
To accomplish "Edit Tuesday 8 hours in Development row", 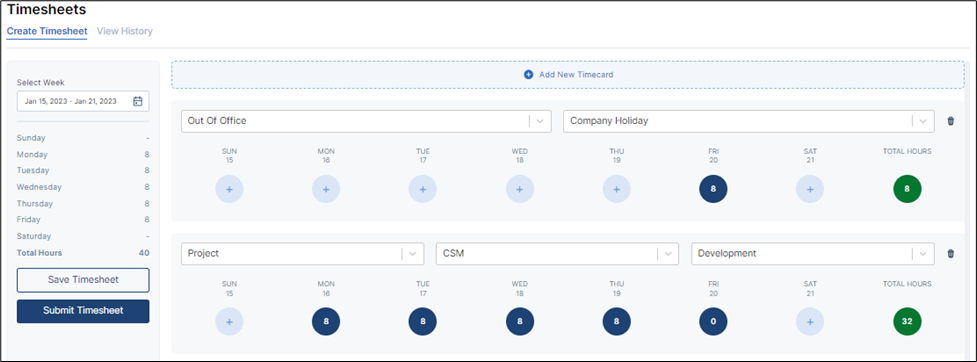I will click(422, 322).
